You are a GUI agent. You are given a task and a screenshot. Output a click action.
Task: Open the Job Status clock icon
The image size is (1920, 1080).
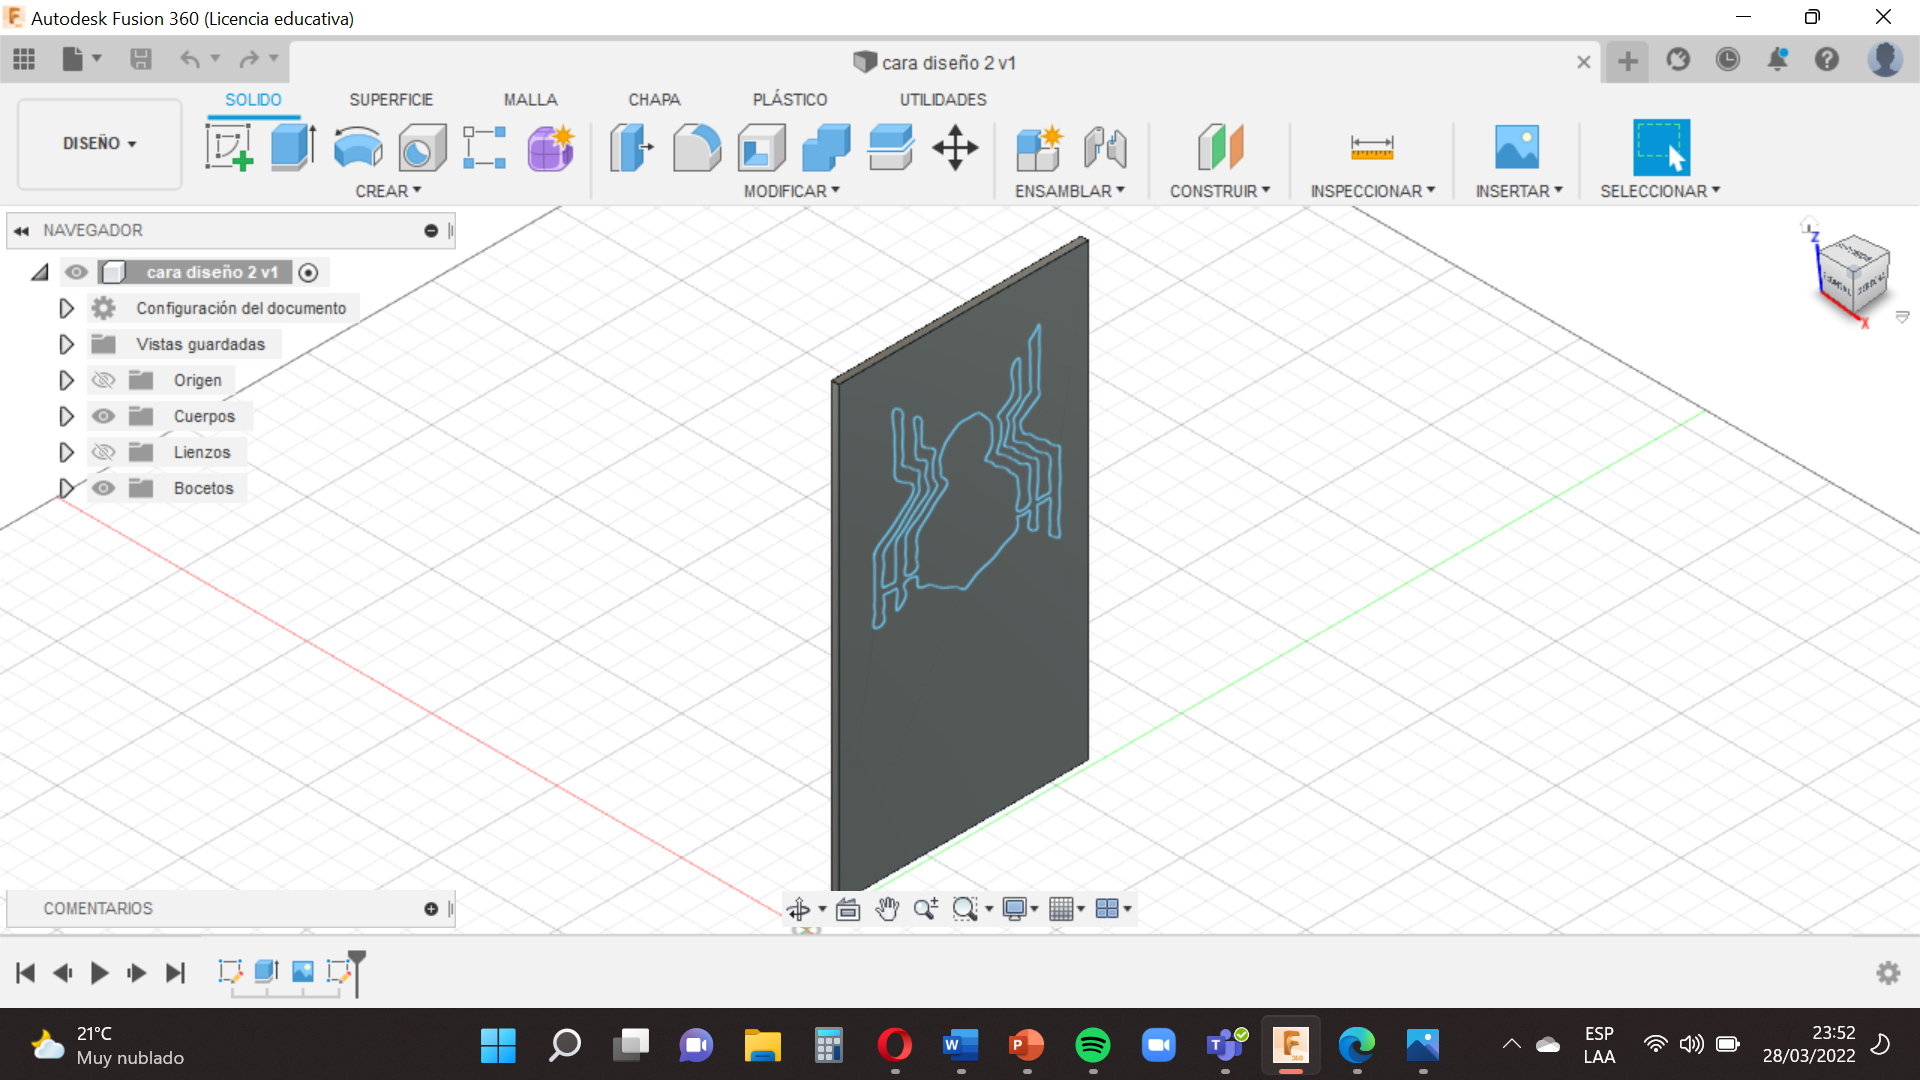pyautogui.click(x=1728, y=60)
